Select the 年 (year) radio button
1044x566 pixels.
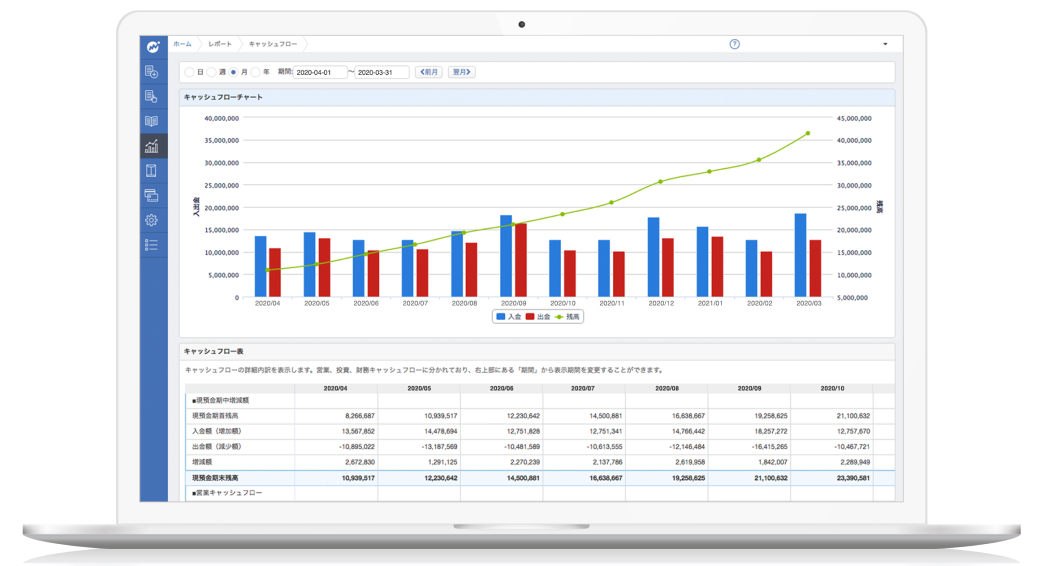click(255, 72)
